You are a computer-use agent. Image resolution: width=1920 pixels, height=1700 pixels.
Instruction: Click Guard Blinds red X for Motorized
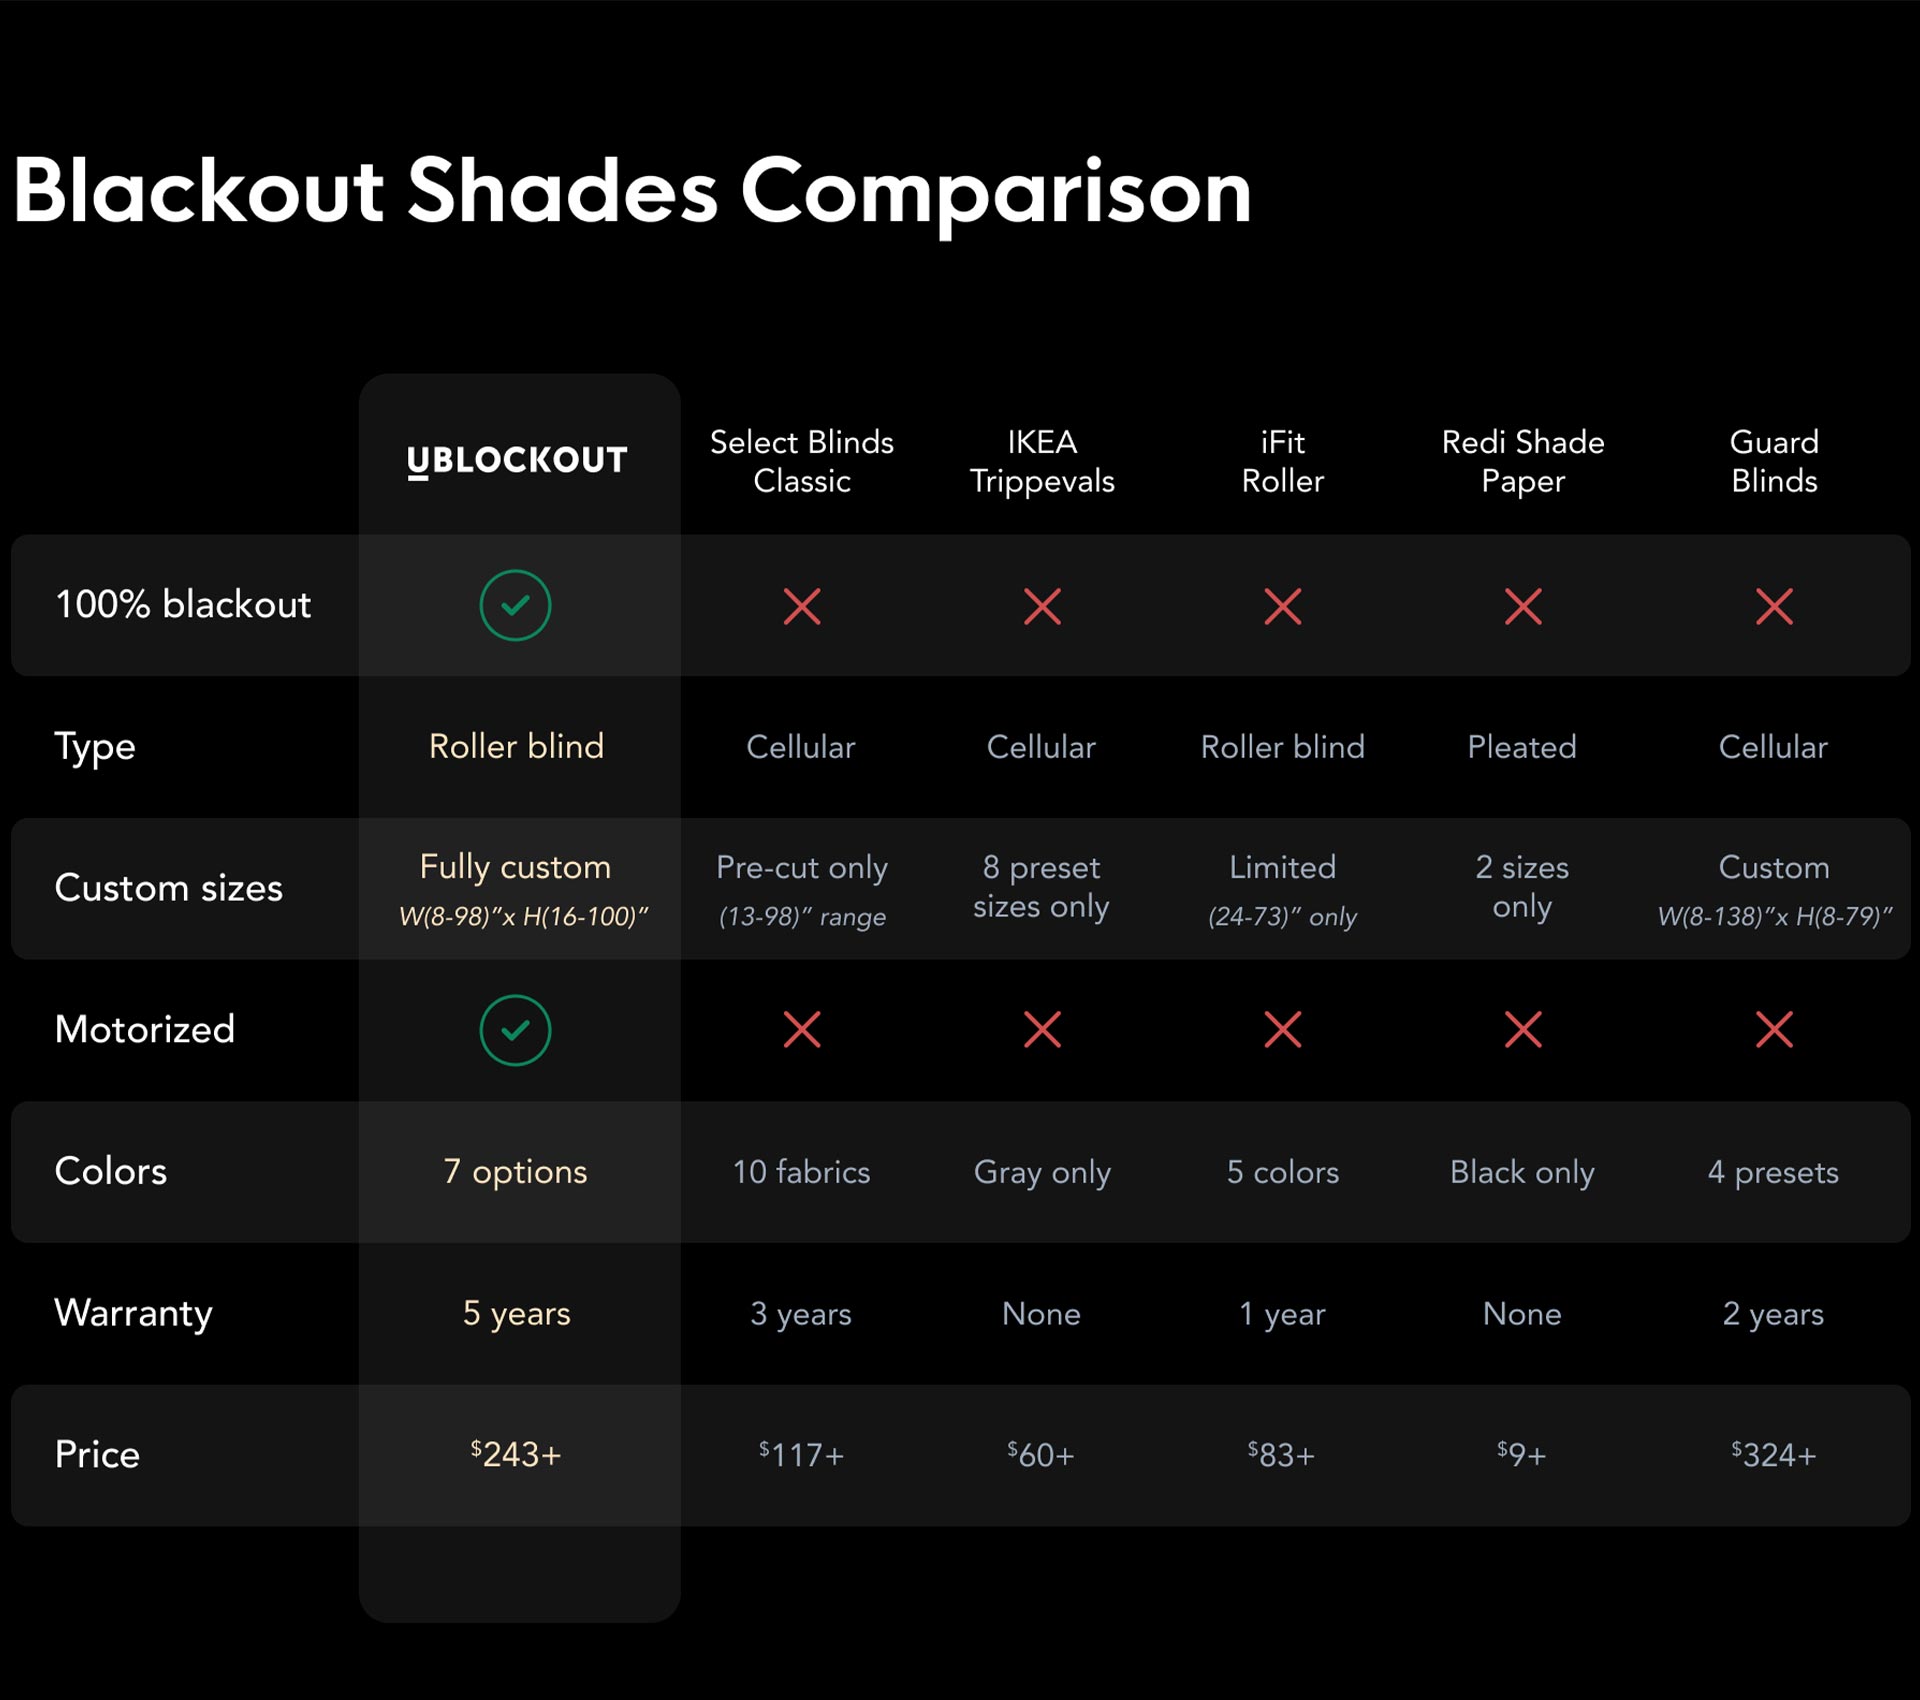pyautogui.click(x=1774, y=1030)
